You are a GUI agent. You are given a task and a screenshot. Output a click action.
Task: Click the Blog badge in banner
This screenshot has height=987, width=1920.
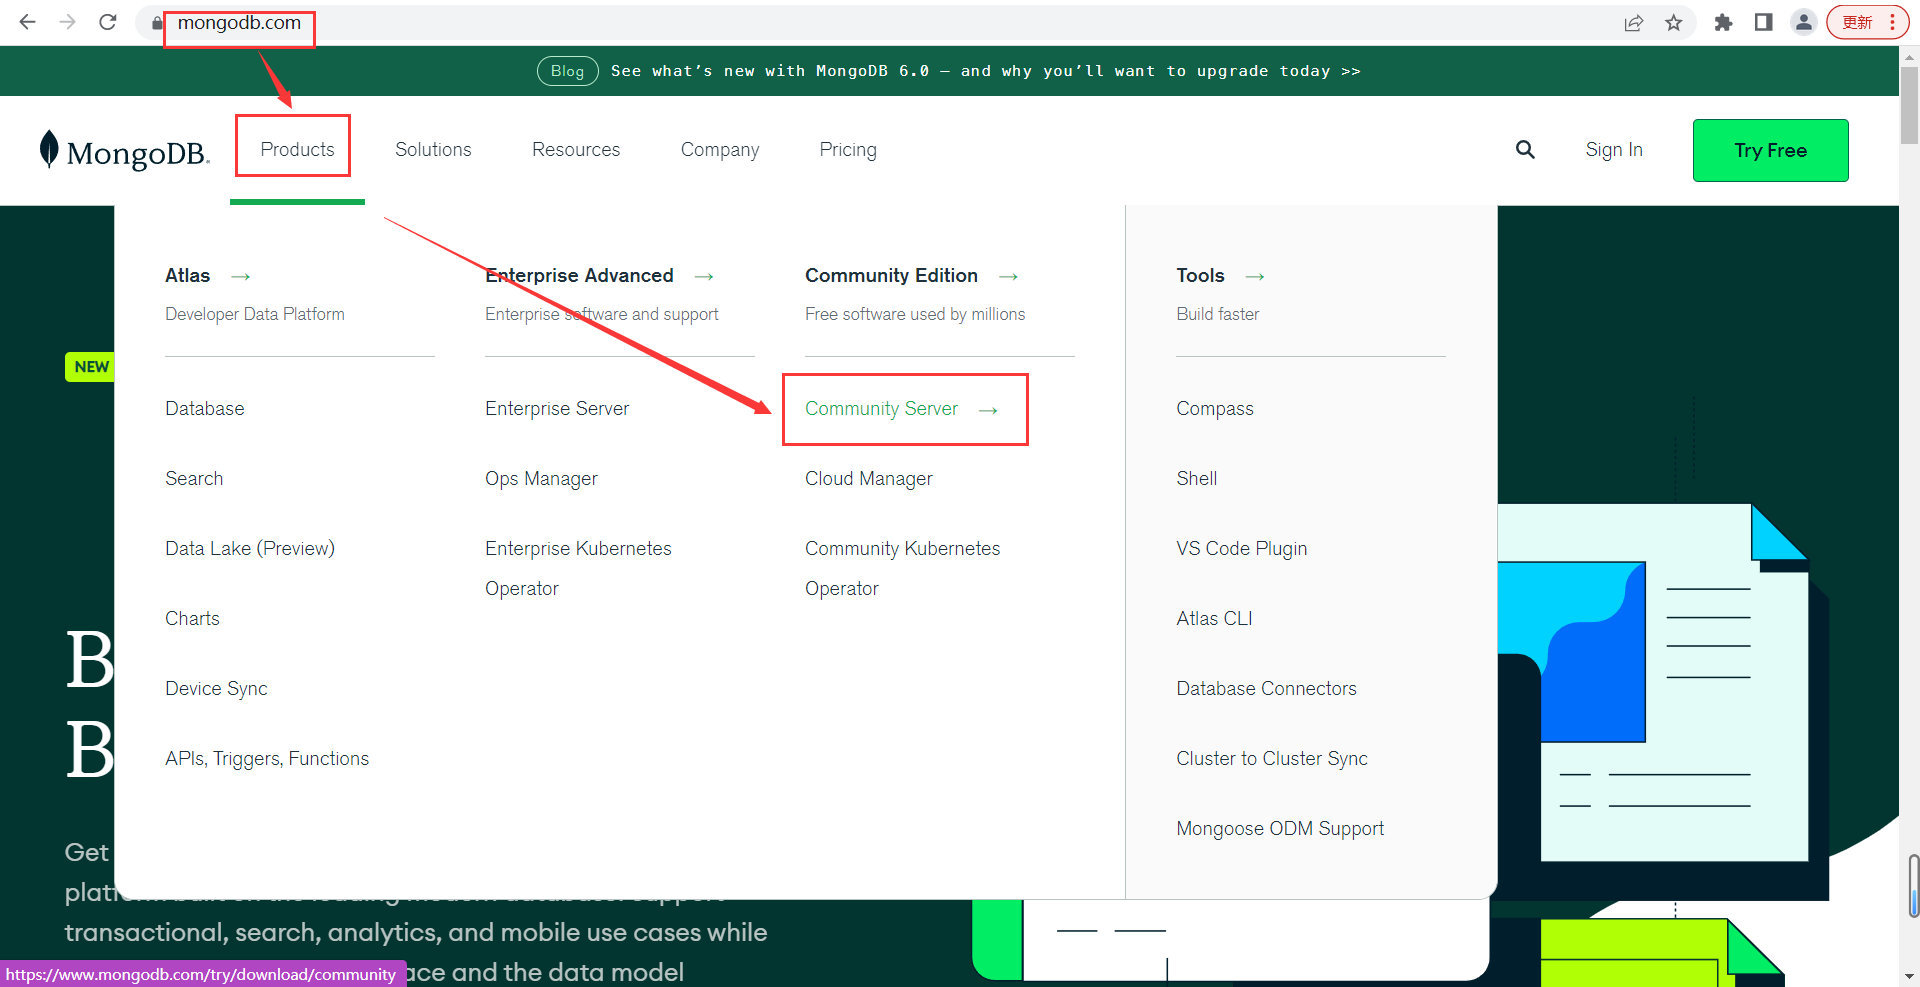567,71
